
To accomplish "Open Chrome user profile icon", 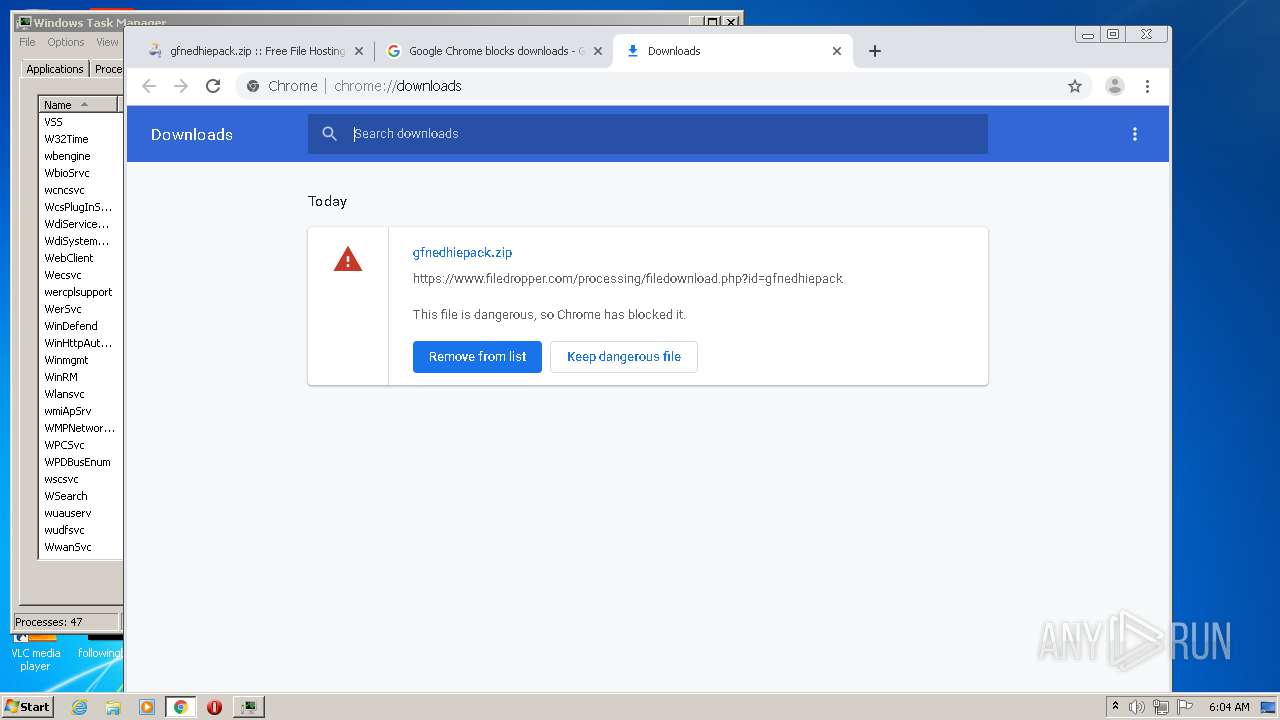I will pos(1115,86).
